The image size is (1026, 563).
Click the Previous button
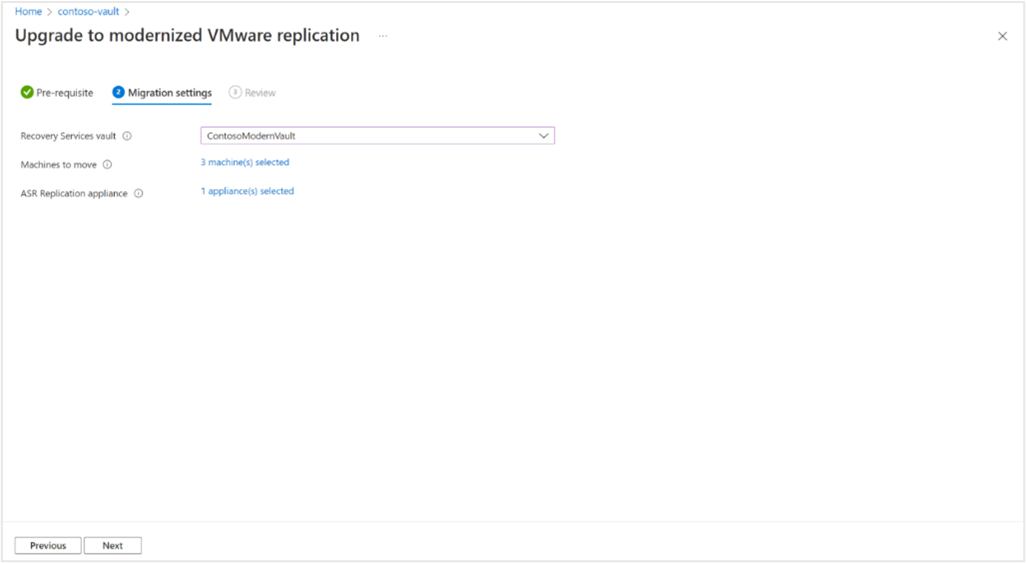tap(48, 545)
